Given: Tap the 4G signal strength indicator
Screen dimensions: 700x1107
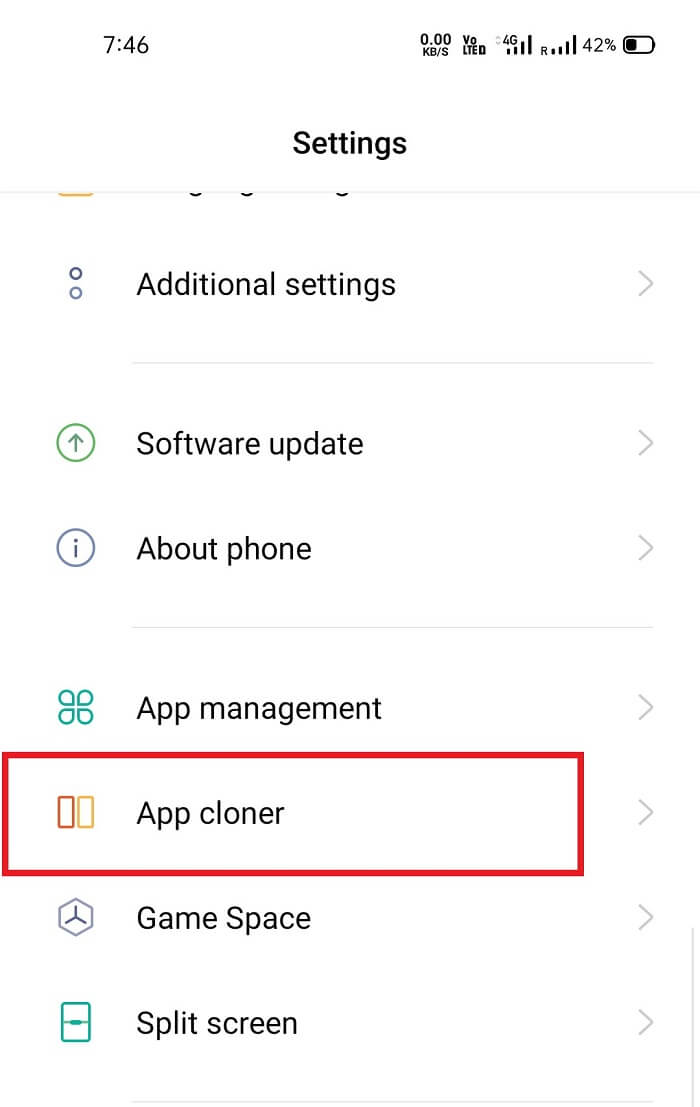Looking at the screenshot, I should click(515, 44).
